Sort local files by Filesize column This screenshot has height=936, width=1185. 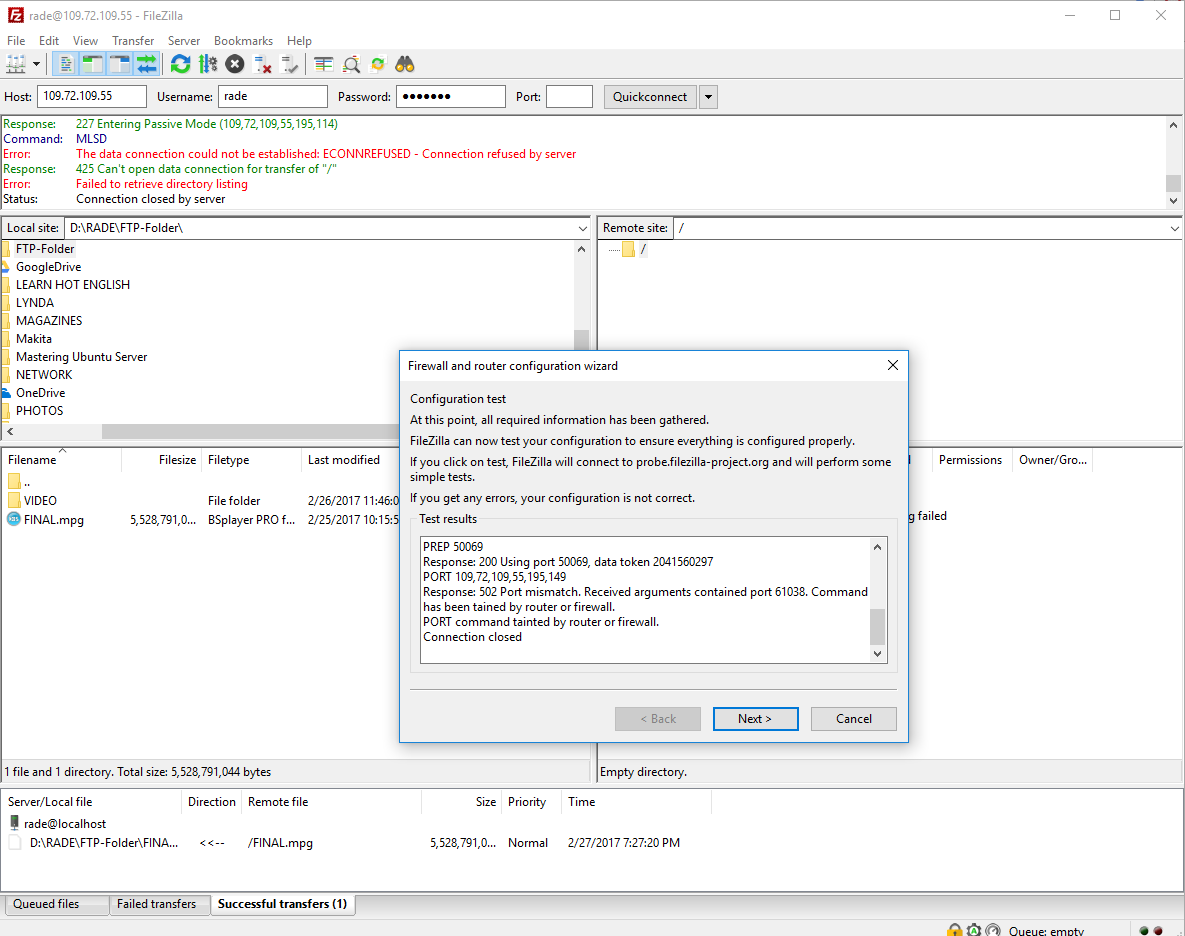(x=162, y=459)
